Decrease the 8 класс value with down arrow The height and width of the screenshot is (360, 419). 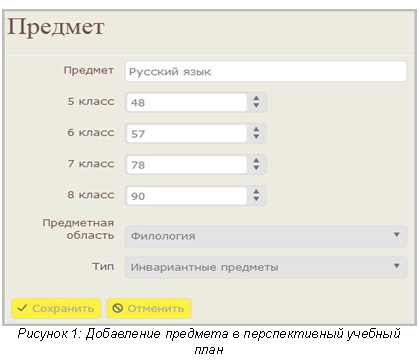click(256, 199)
